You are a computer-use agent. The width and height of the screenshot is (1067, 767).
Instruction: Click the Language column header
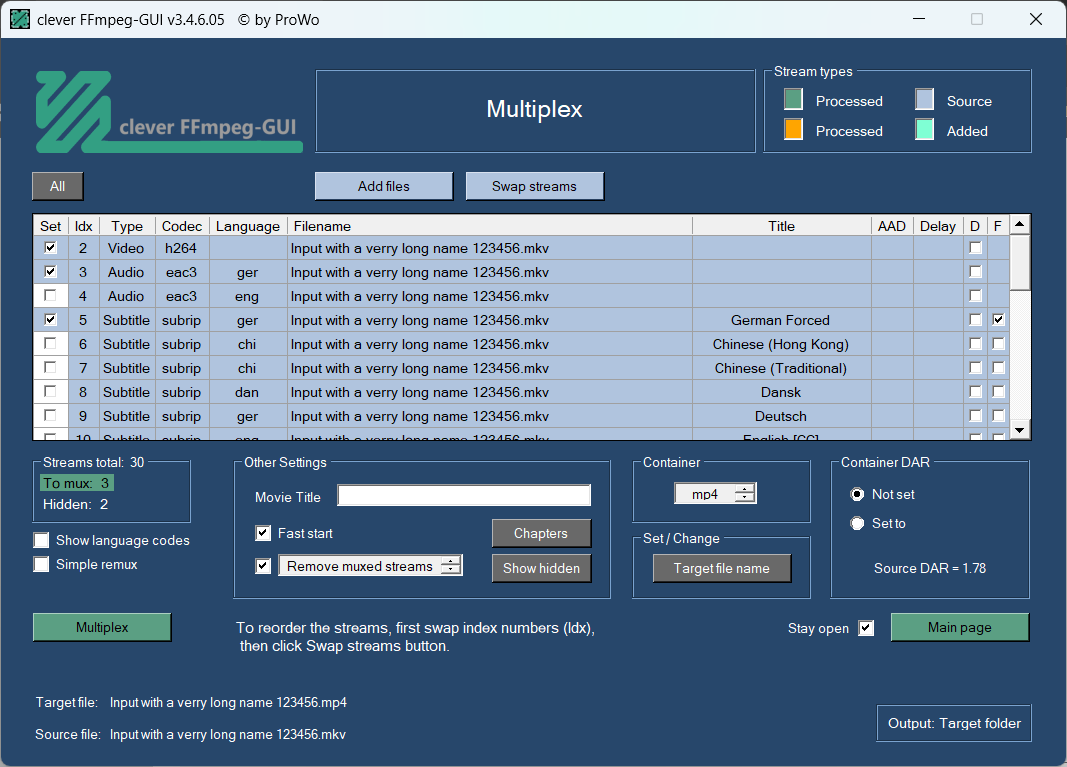point(247,226)
